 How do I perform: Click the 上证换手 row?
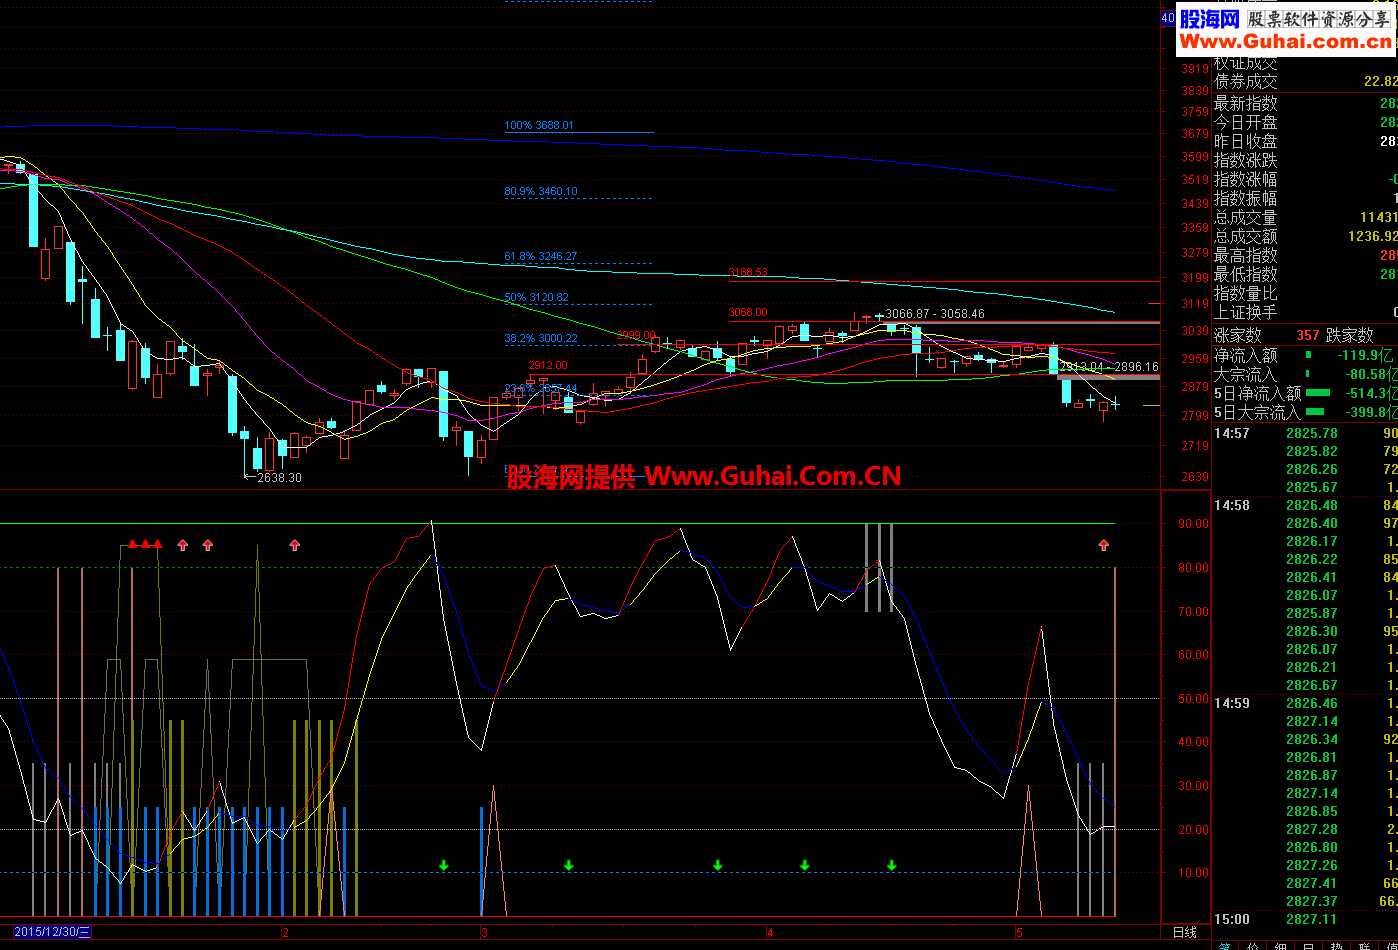pos(1305,312)
